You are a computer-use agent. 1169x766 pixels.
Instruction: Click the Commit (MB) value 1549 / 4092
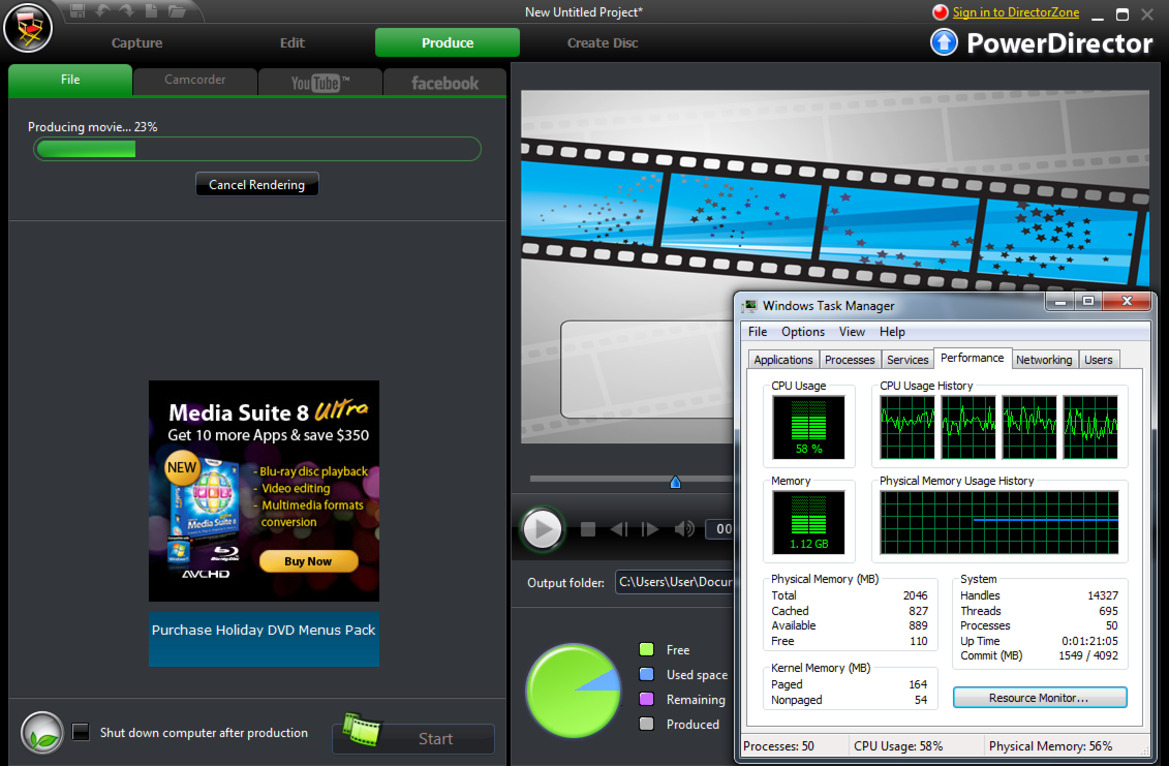tap(1088, 656)
